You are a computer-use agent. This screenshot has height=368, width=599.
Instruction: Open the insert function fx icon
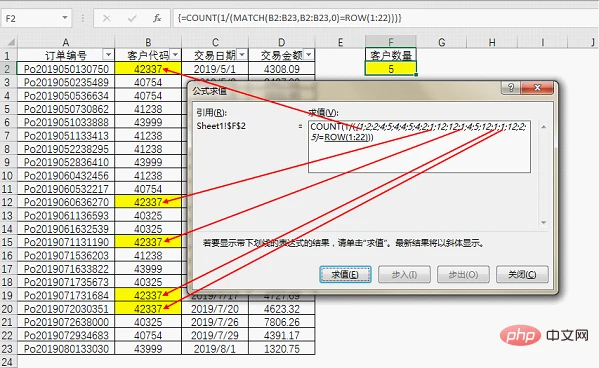click(157, 18)
